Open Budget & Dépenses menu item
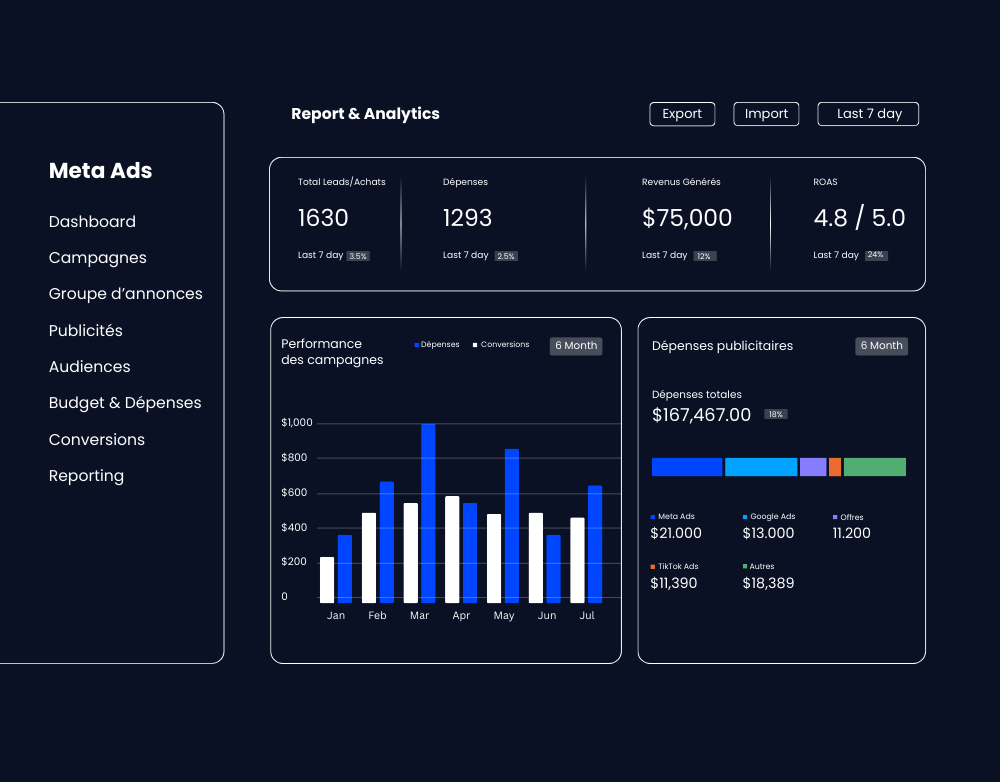This screenshot has height=782, width=1000. [x=125, y=403]
